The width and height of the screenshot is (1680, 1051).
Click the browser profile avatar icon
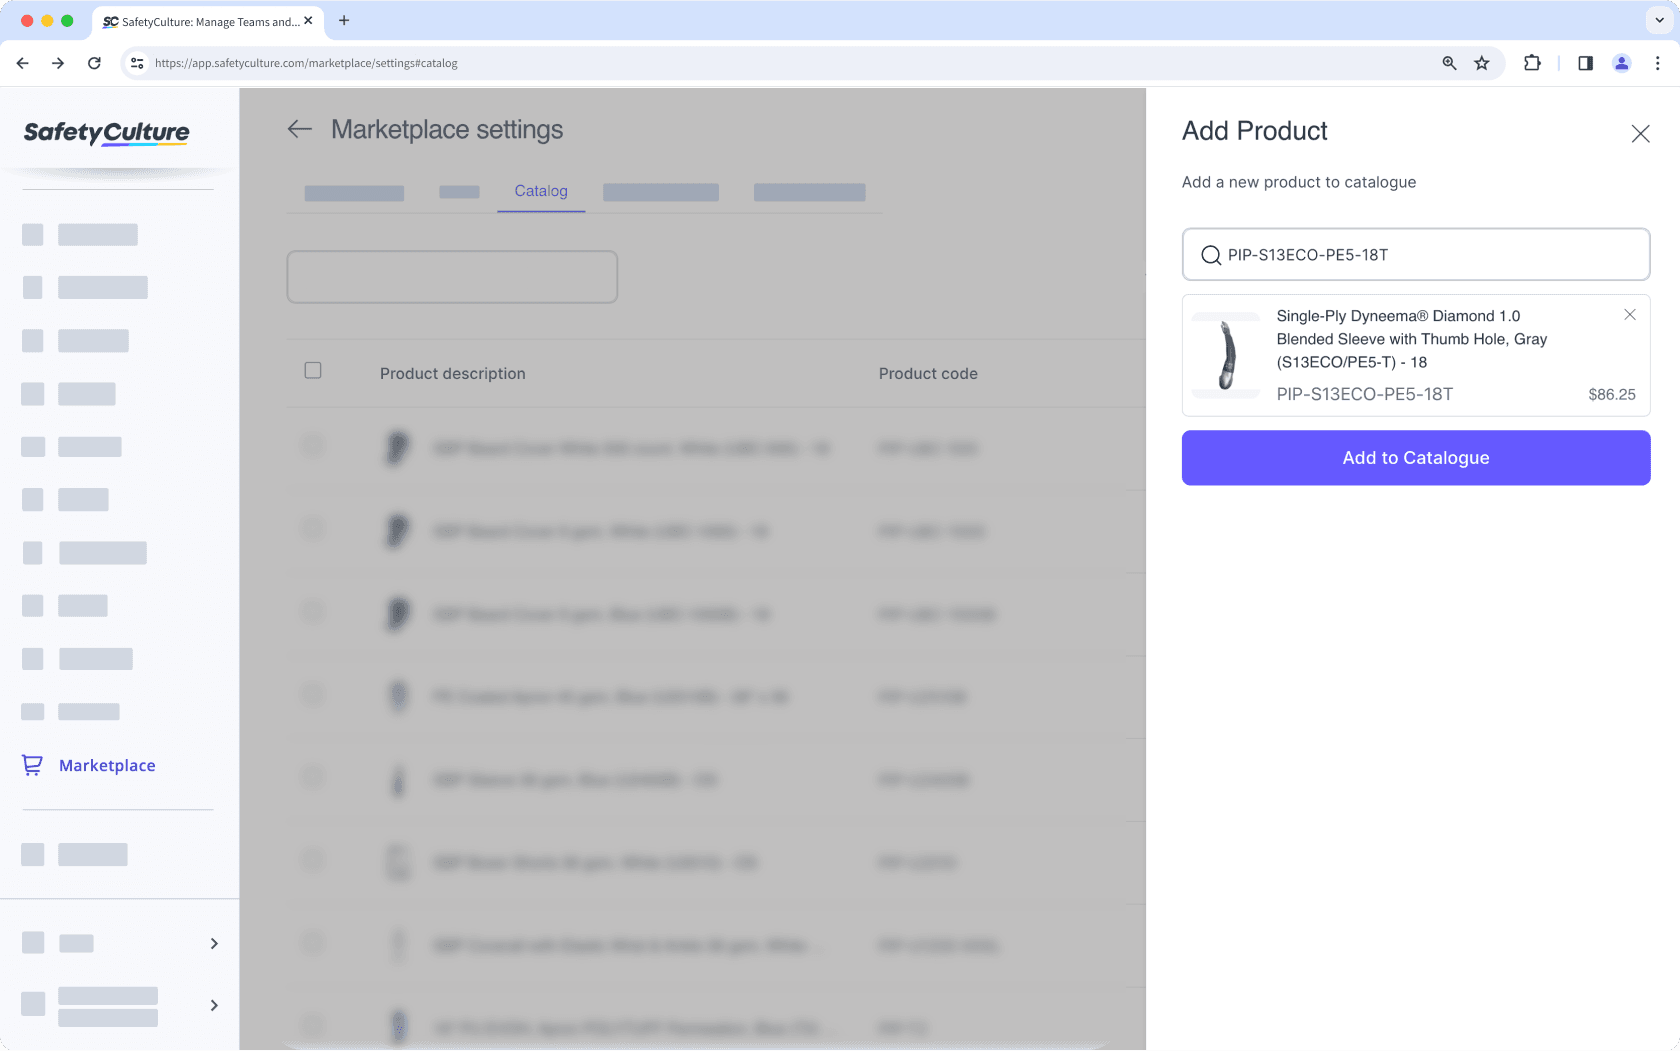coord(1621,62)
